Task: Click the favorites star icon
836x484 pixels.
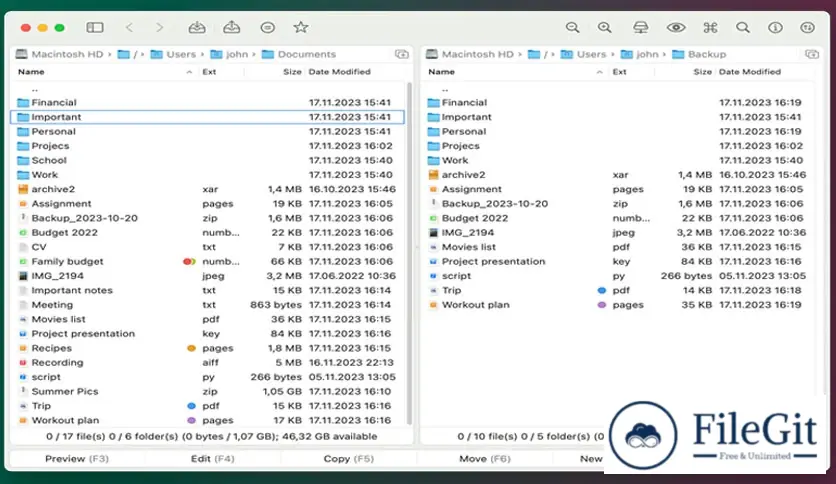Action: [301, 27]
